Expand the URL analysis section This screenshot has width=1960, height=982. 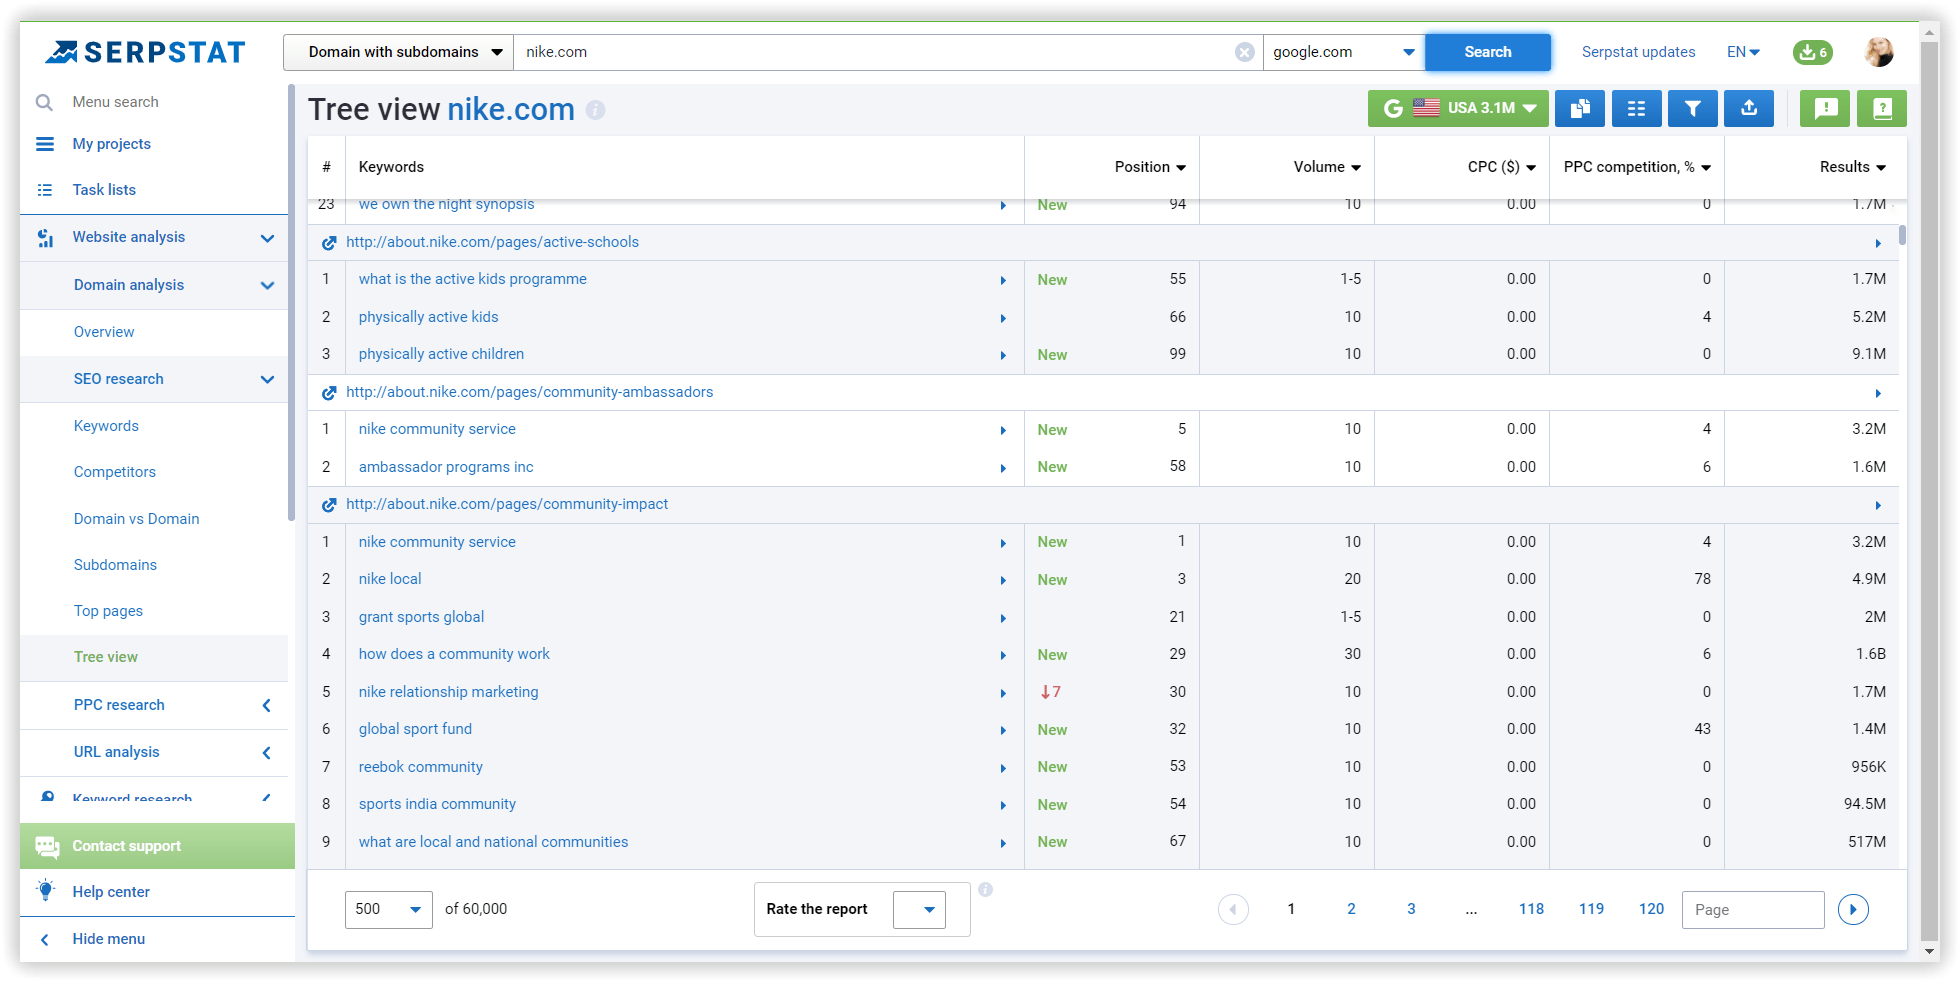coord(267,753)
